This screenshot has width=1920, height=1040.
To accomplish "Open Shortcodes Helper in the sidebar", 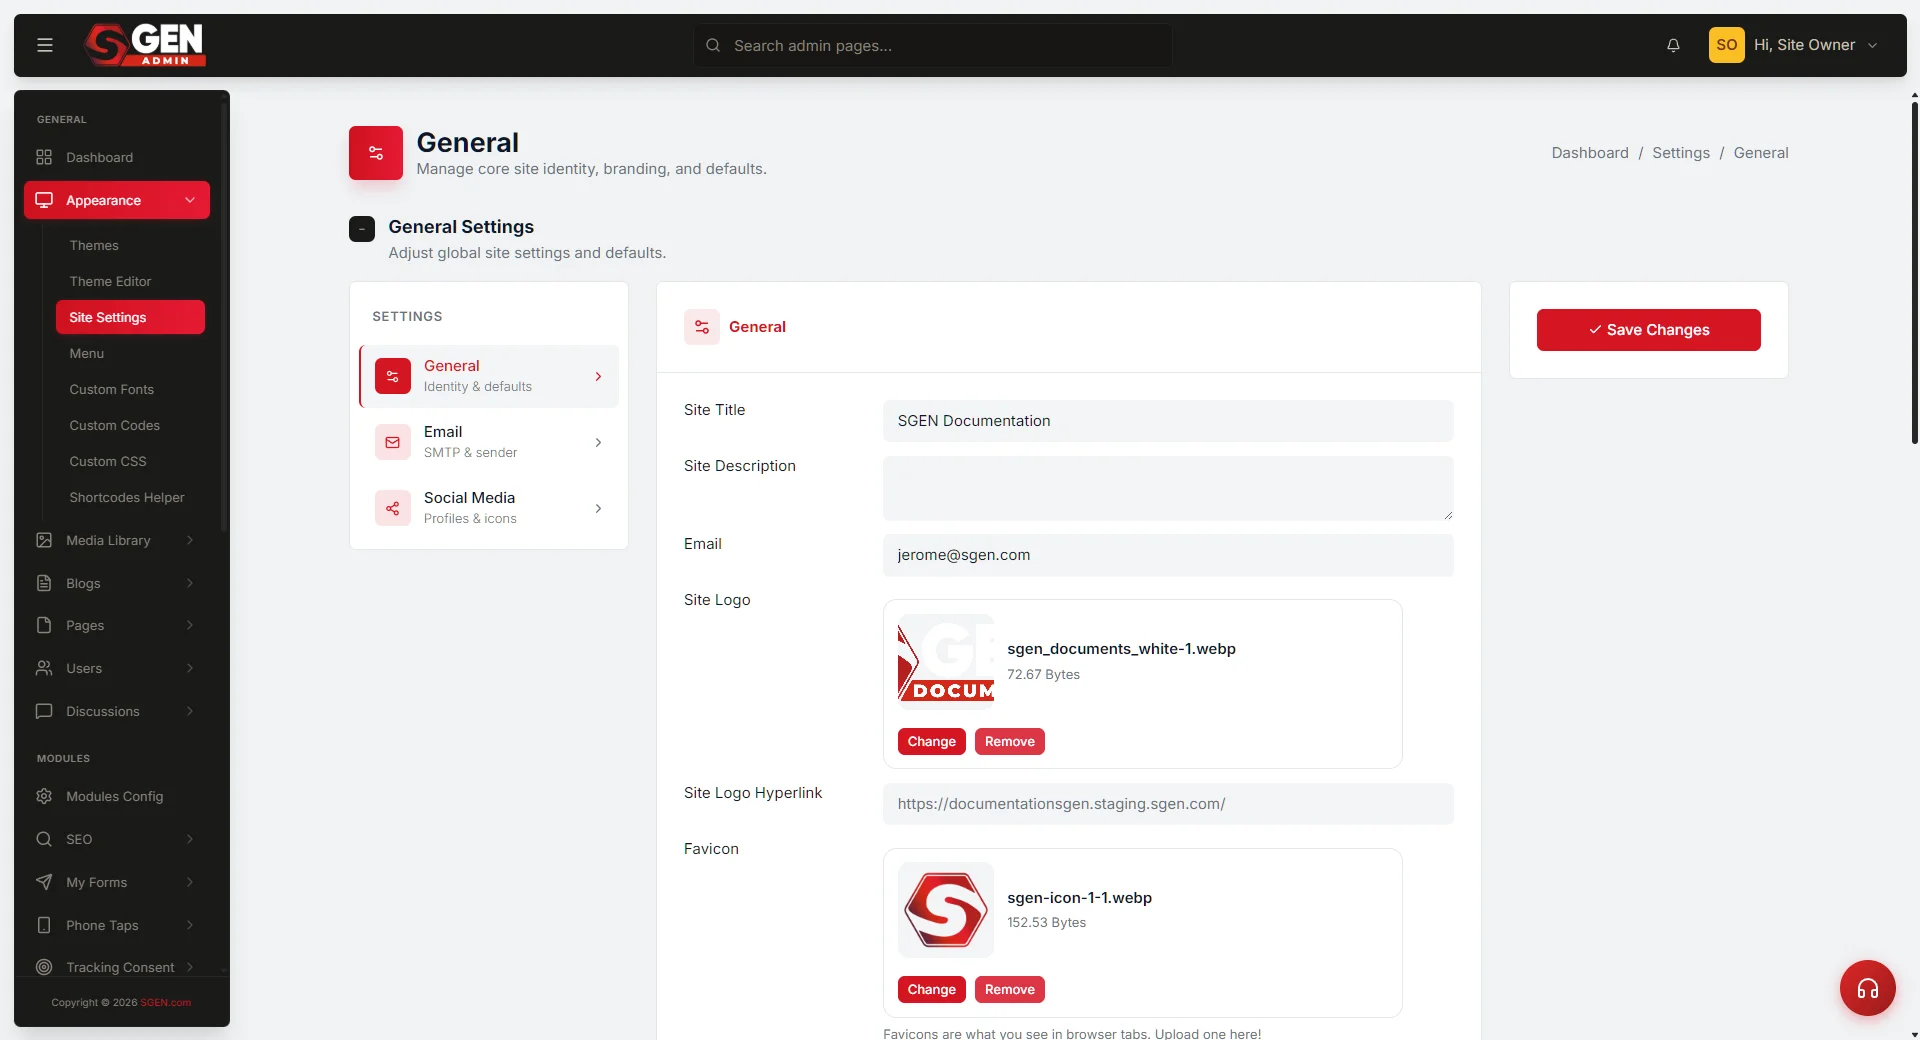I will click(x=127, y=497).
